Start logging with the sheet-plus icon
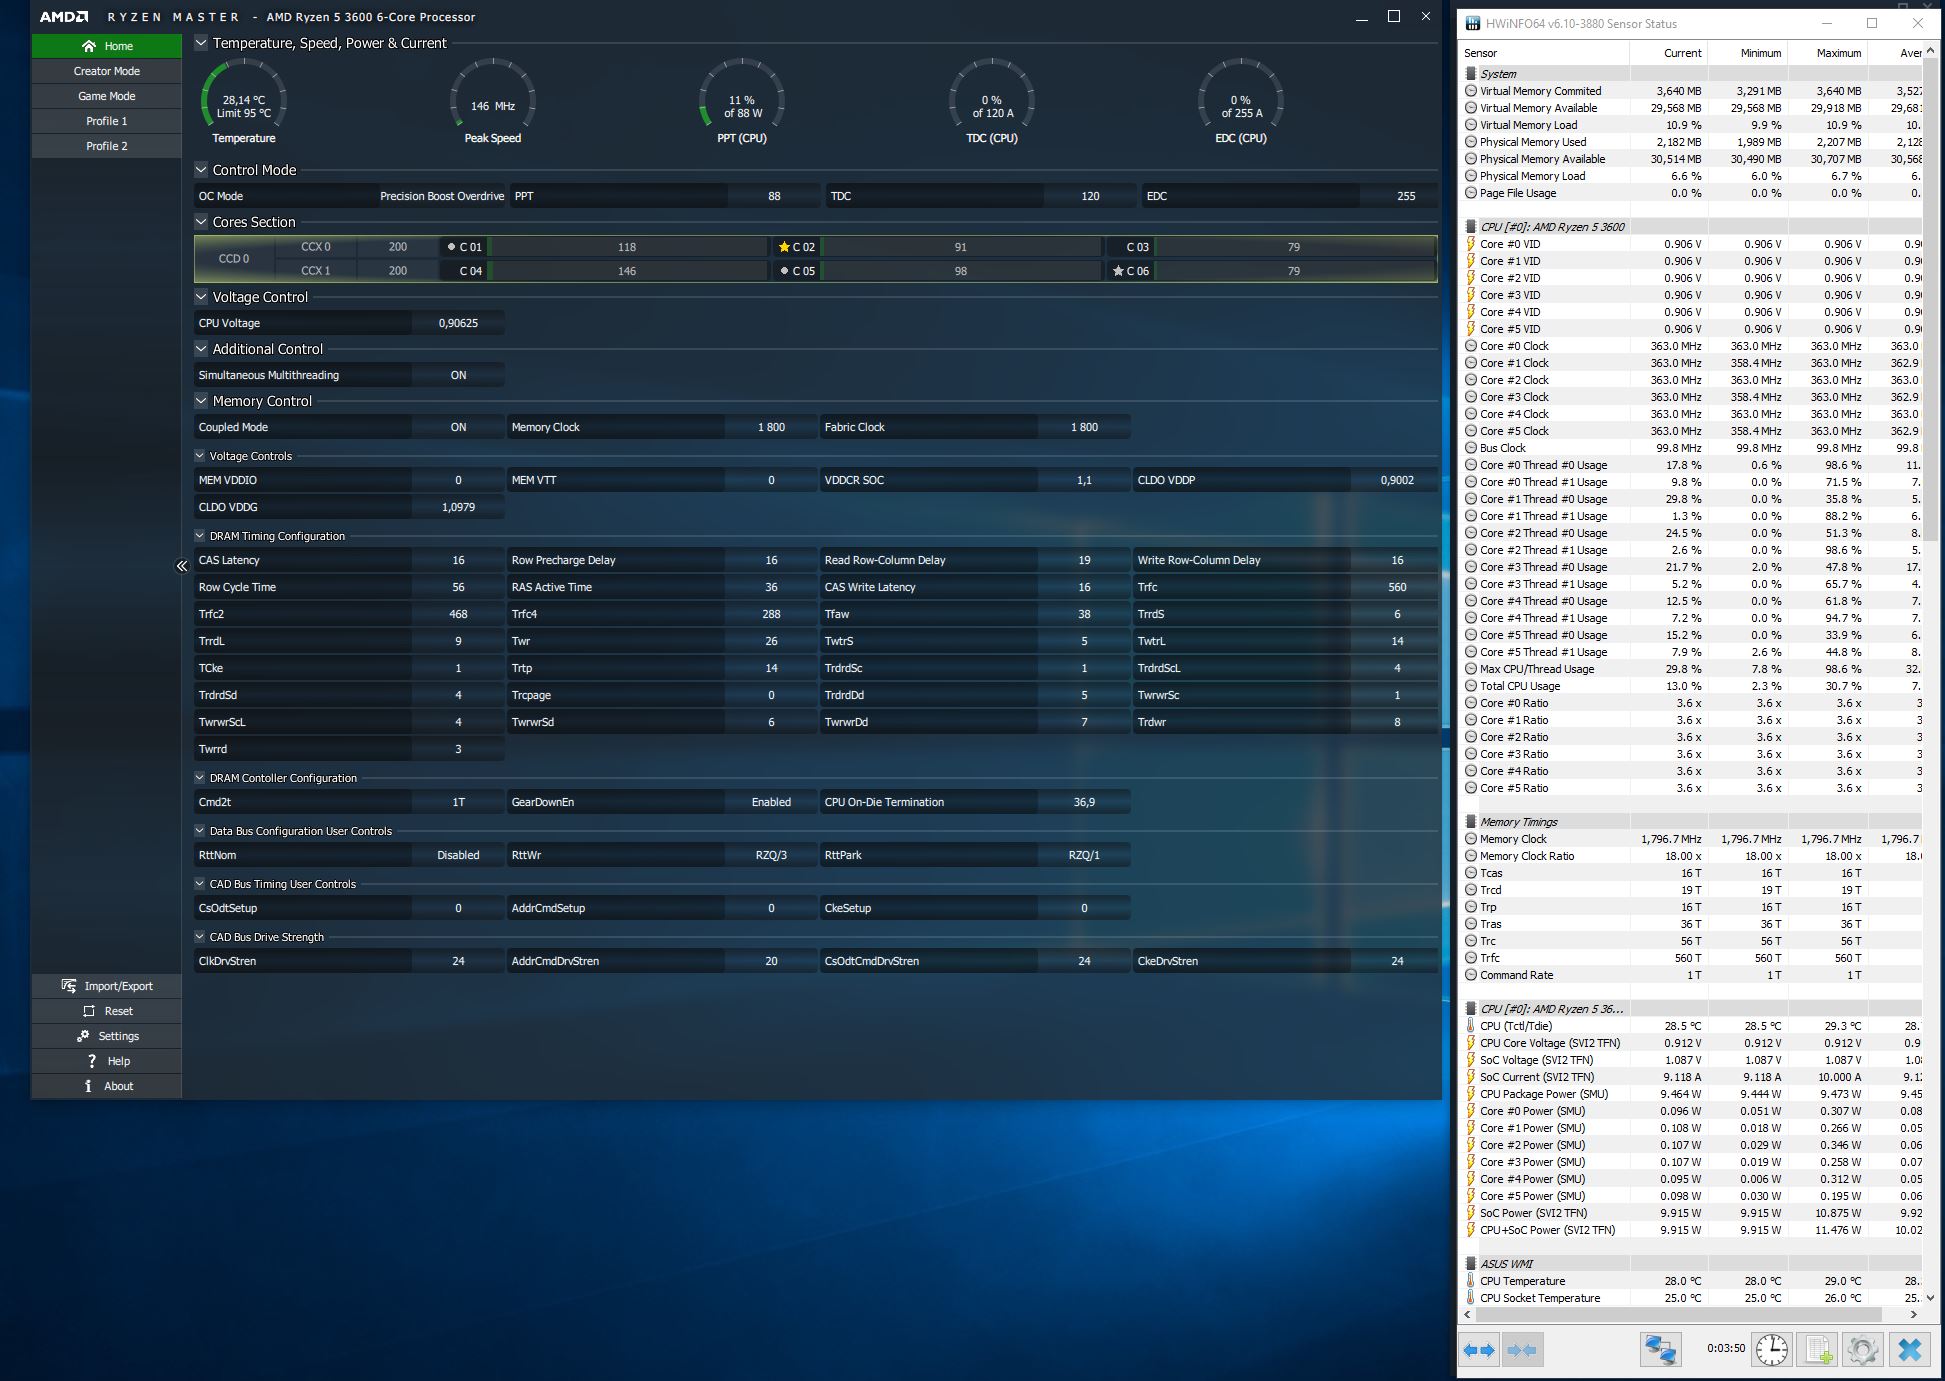The image size is (1945, 1381). [x=1819, y=1350]
